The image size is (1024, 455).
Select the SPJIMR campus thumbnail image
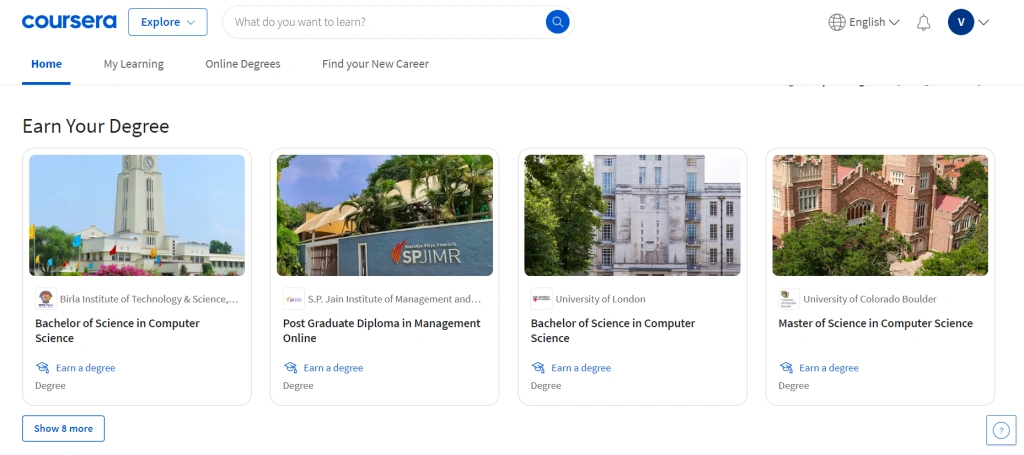385,215
